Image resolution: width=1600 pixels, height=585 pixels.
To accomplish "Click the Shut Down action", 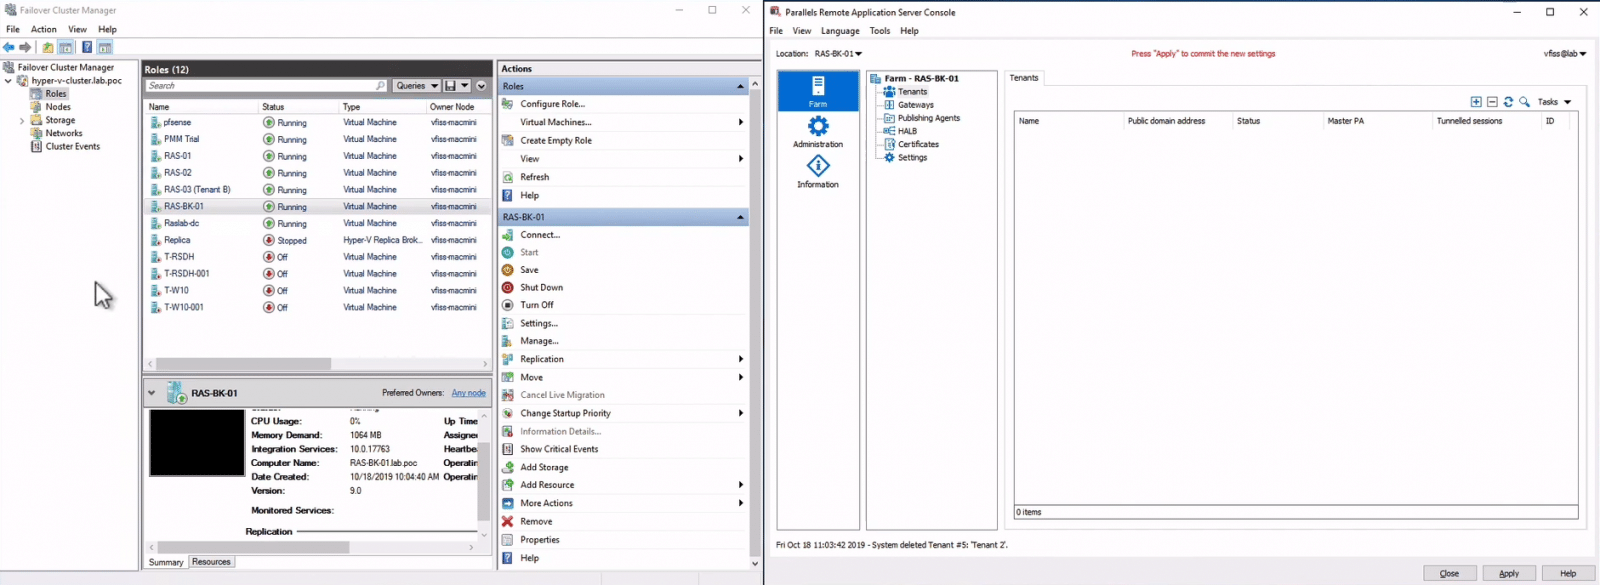I will click(541, 287).
